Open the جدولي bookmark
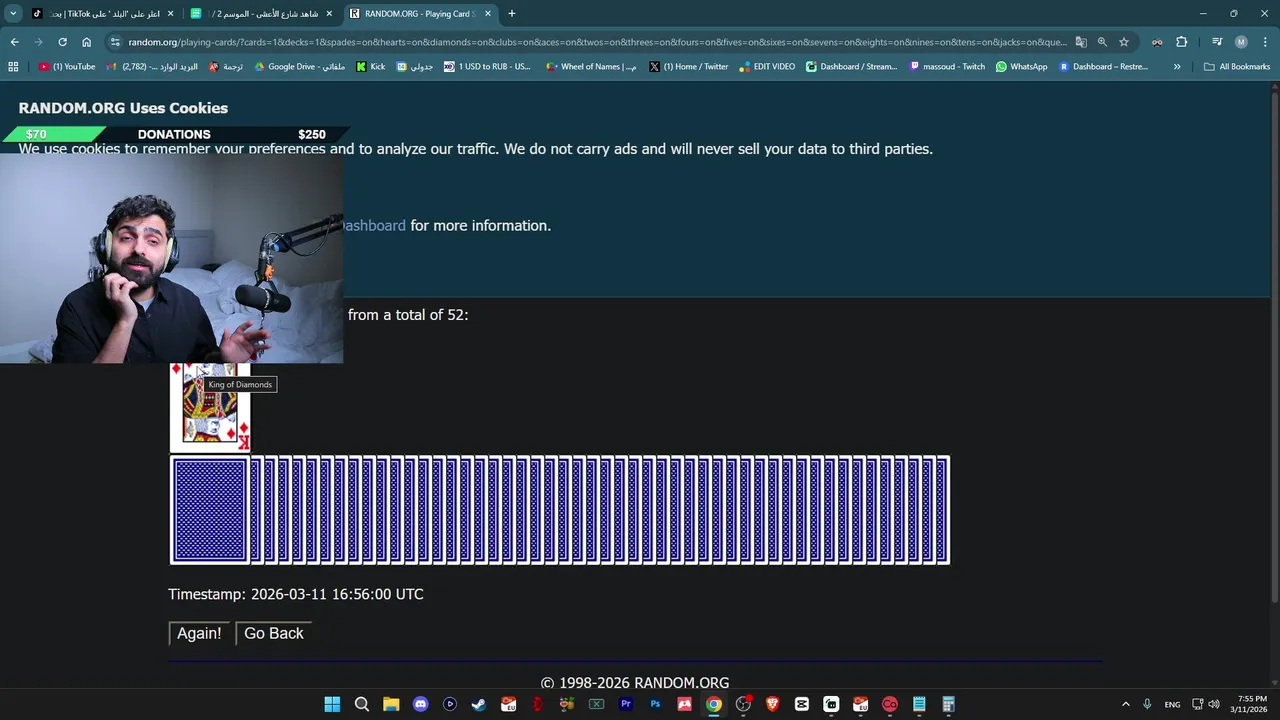The width and height of the screenshot is (1280, 720). click(415, 67)
